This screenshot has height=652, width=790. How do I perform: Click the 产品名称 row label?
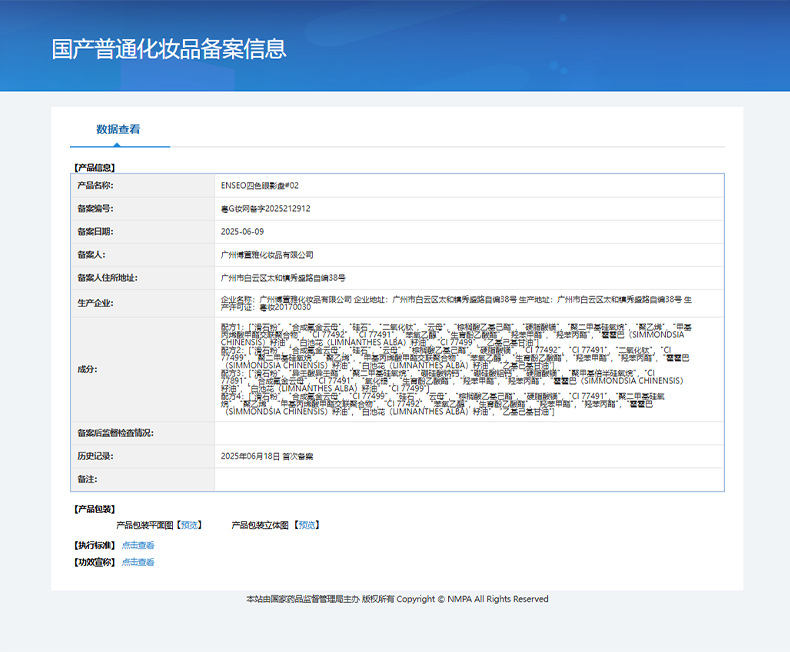coord(95,185)
